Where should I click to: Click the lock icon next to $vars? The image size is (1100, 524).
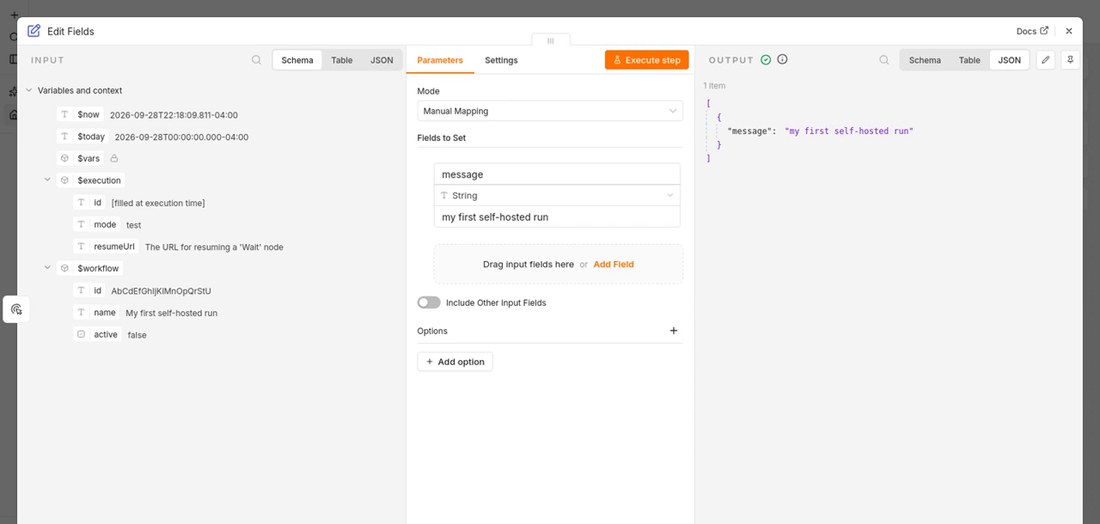114,159
